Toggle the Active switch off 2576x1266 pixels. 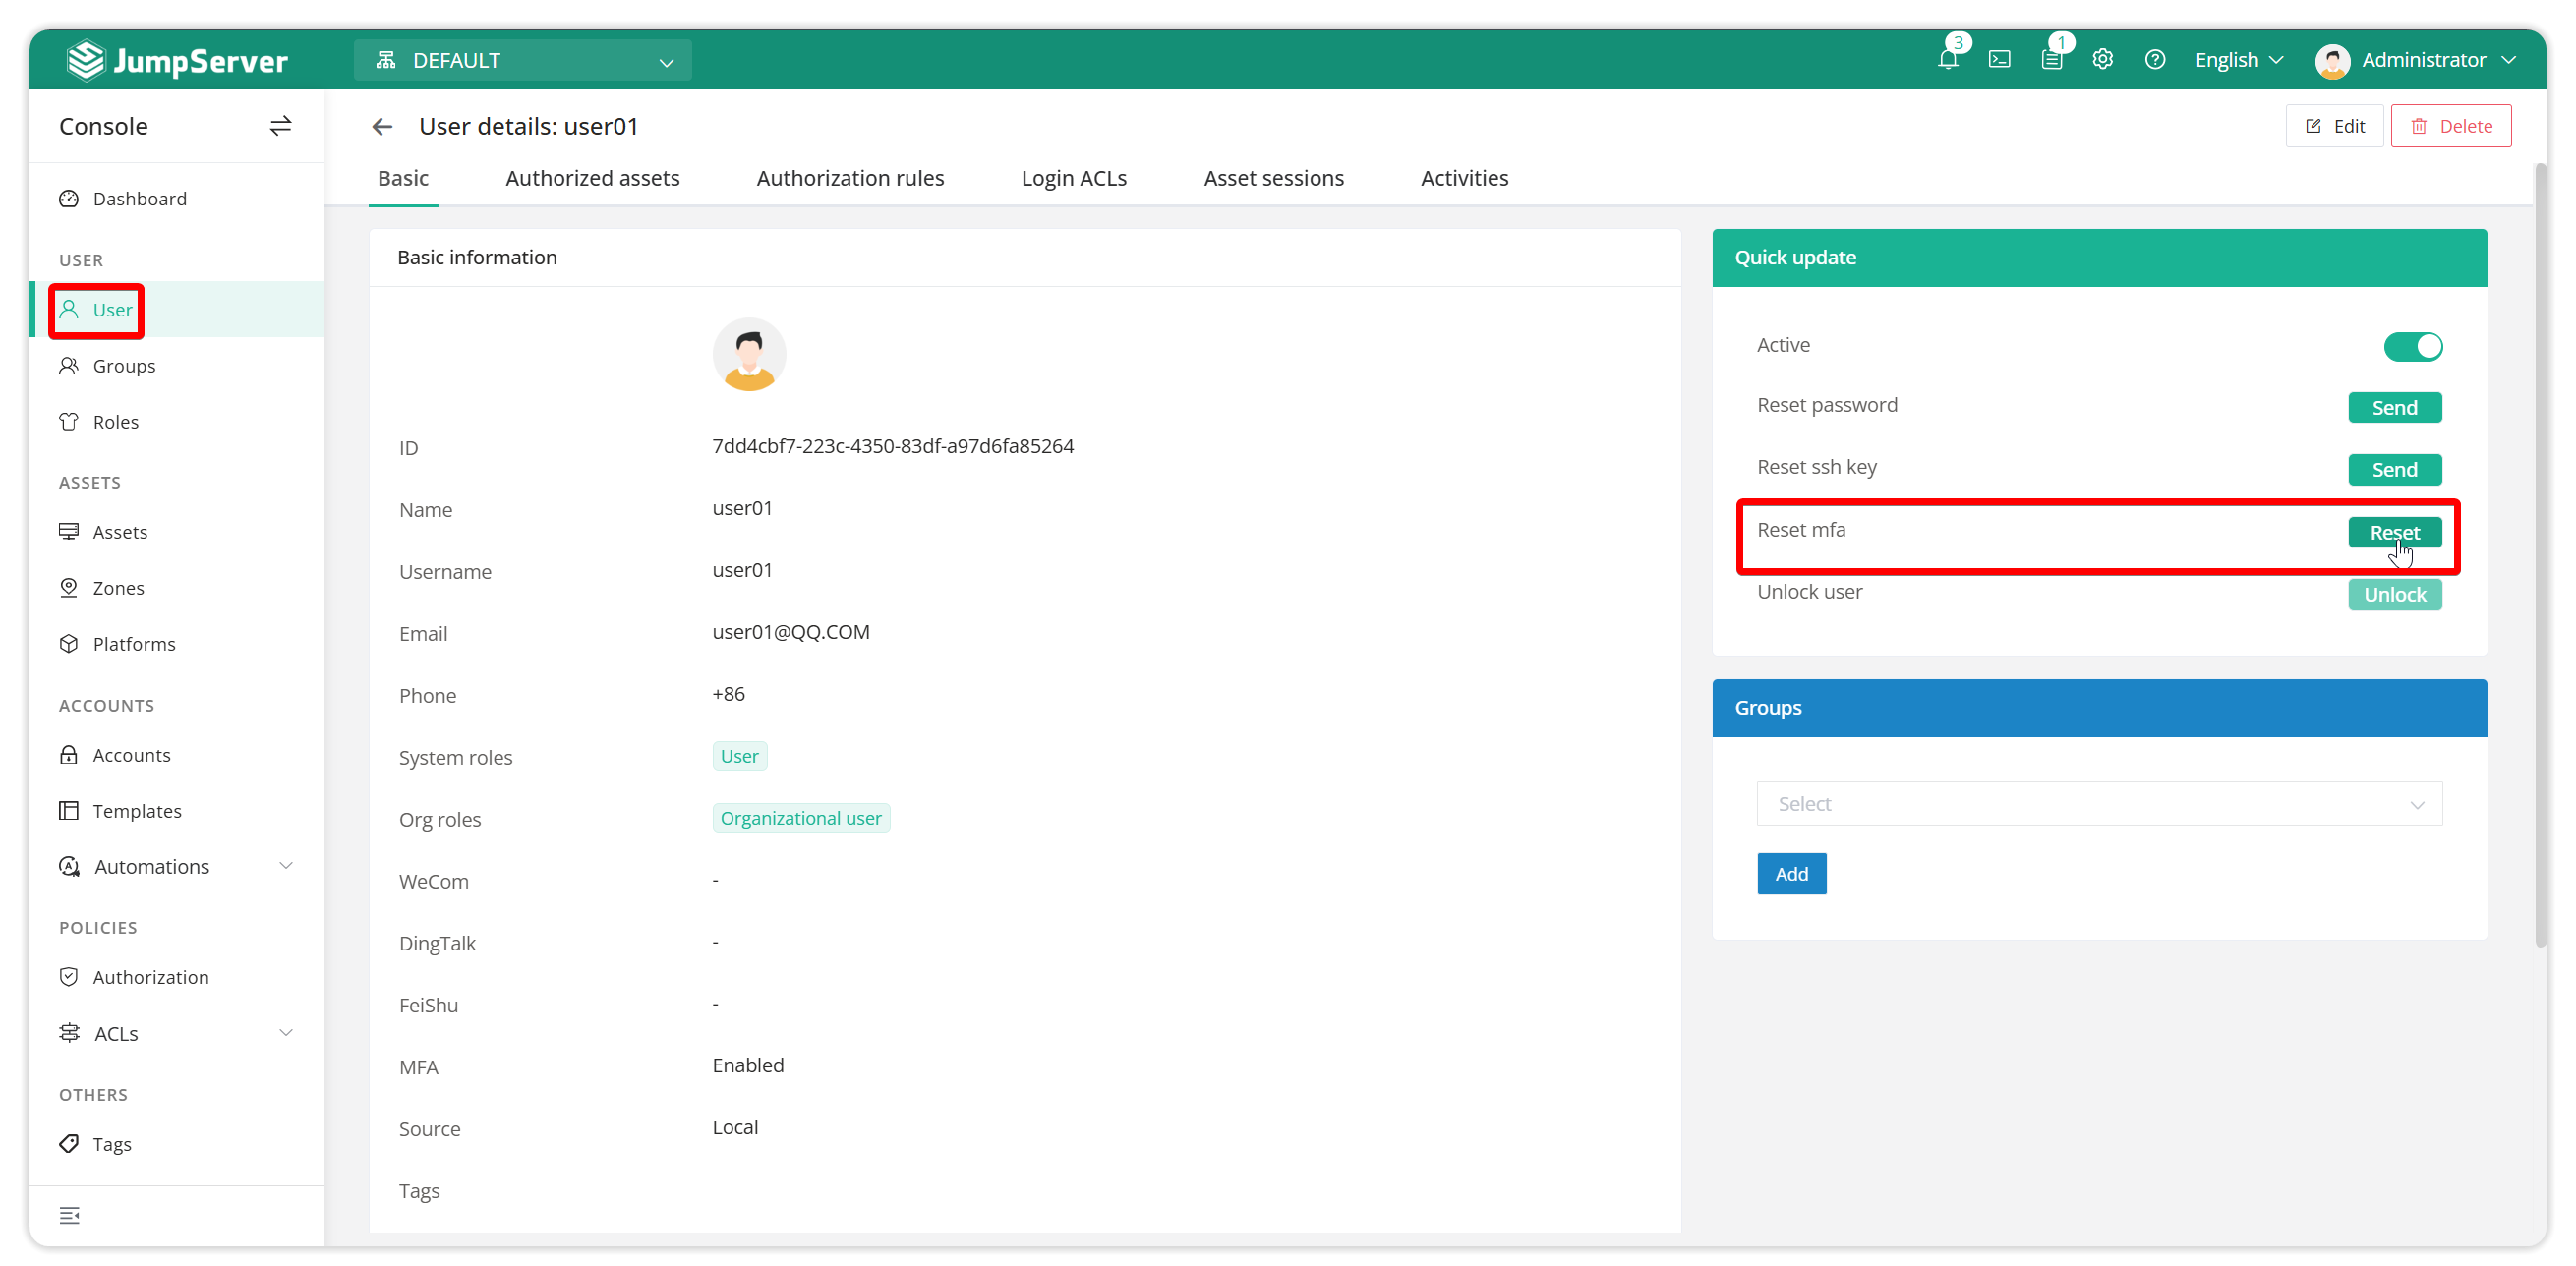[2412, 346]
